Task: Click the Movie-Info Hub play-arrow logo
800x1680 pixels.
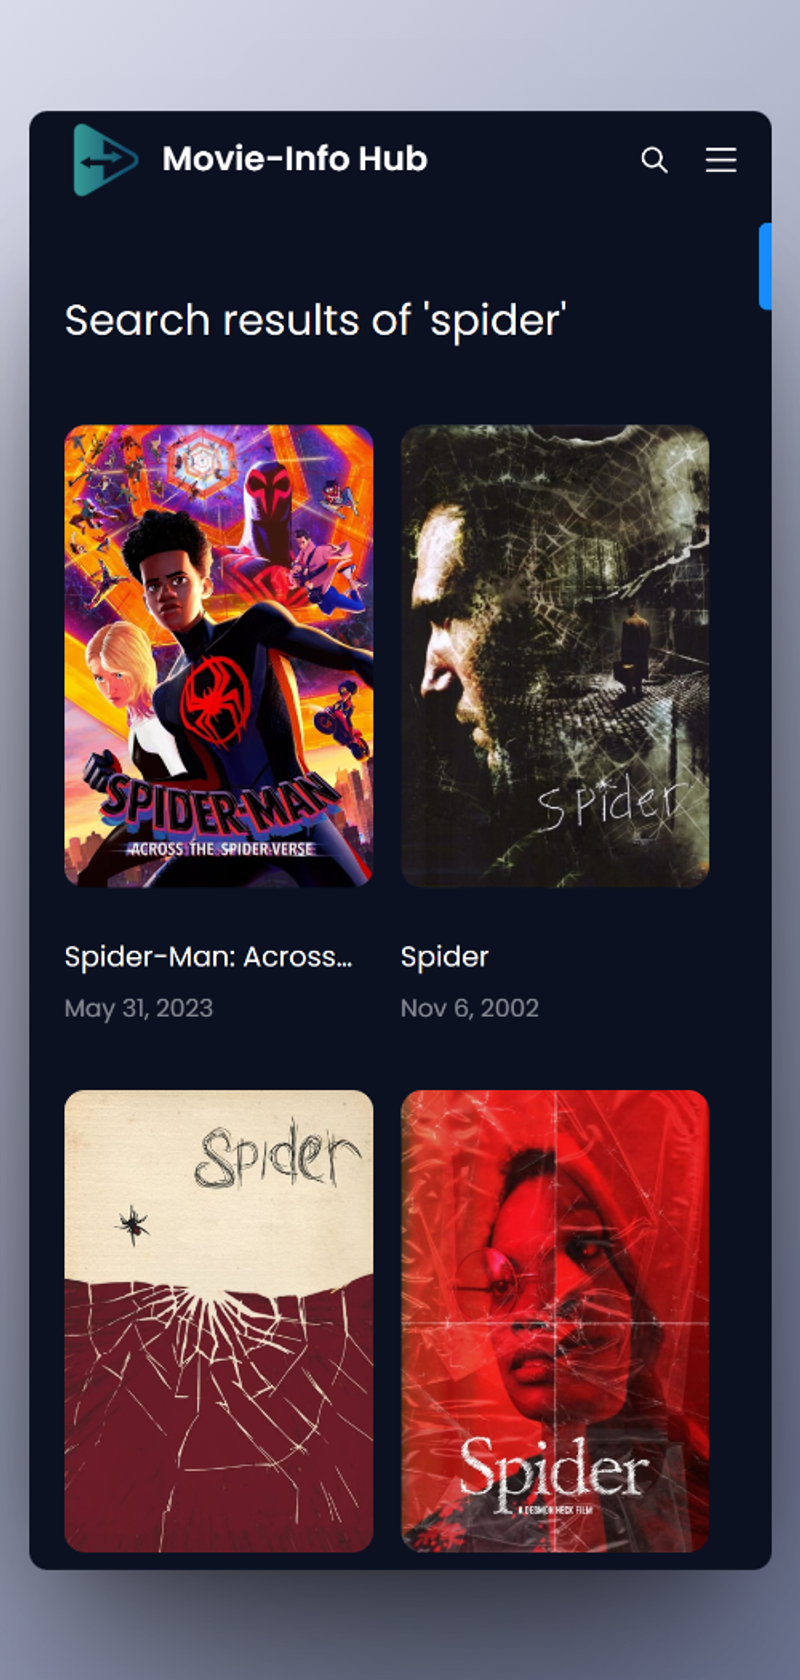Action: pyautogui.click(x=105, y=160)
